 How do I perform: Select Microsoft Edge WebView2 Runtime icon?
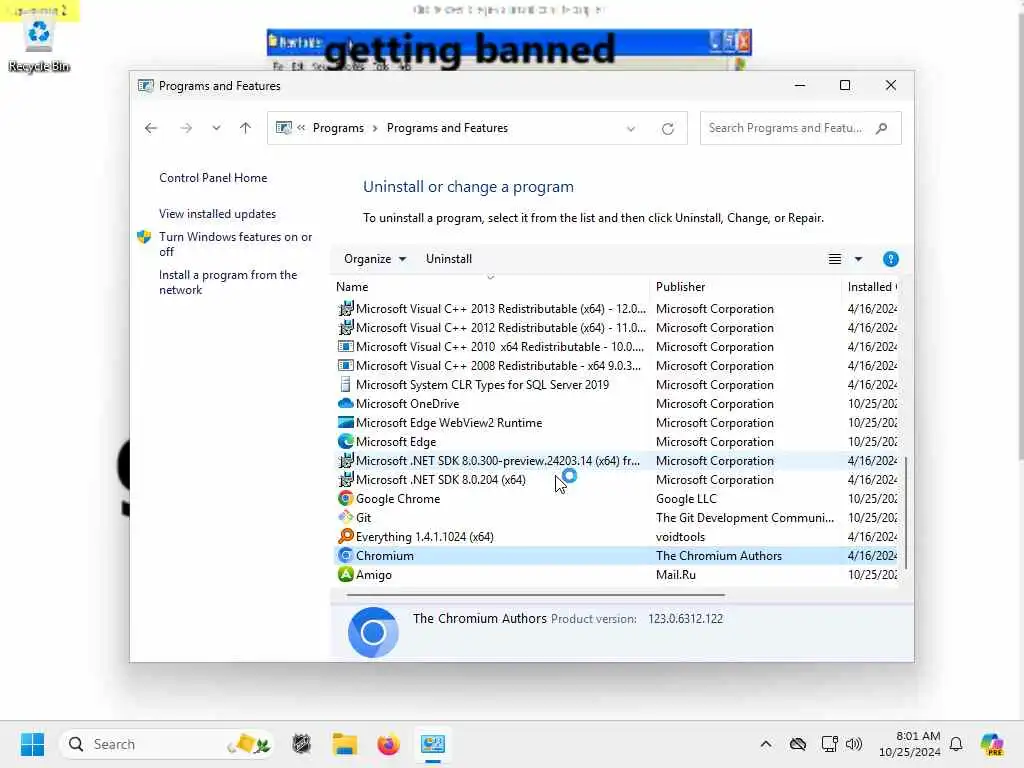pos(345,423)
